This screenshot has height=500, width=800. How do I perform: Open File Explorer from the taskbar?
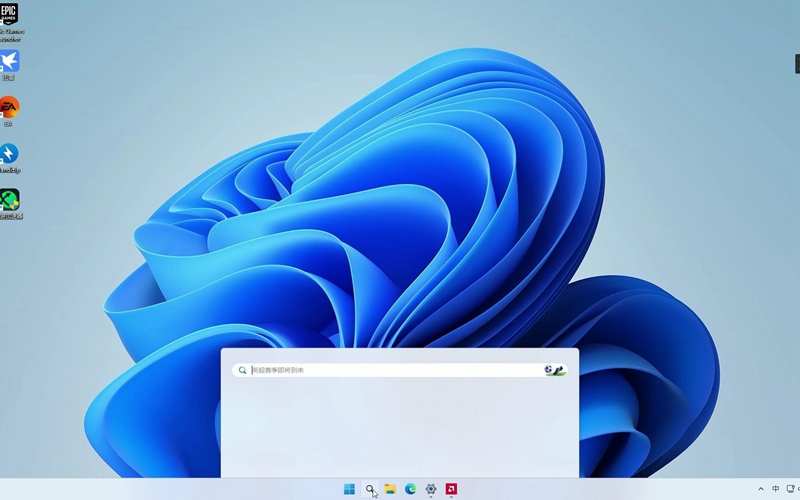[390, 489]
